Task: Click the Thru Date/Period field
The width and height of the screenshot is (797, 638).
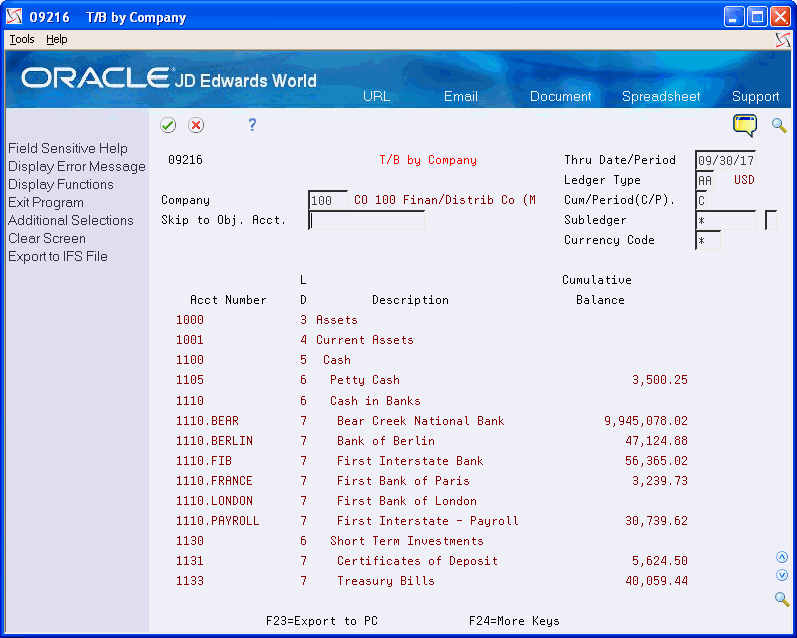Action: (x=725, y=160)
